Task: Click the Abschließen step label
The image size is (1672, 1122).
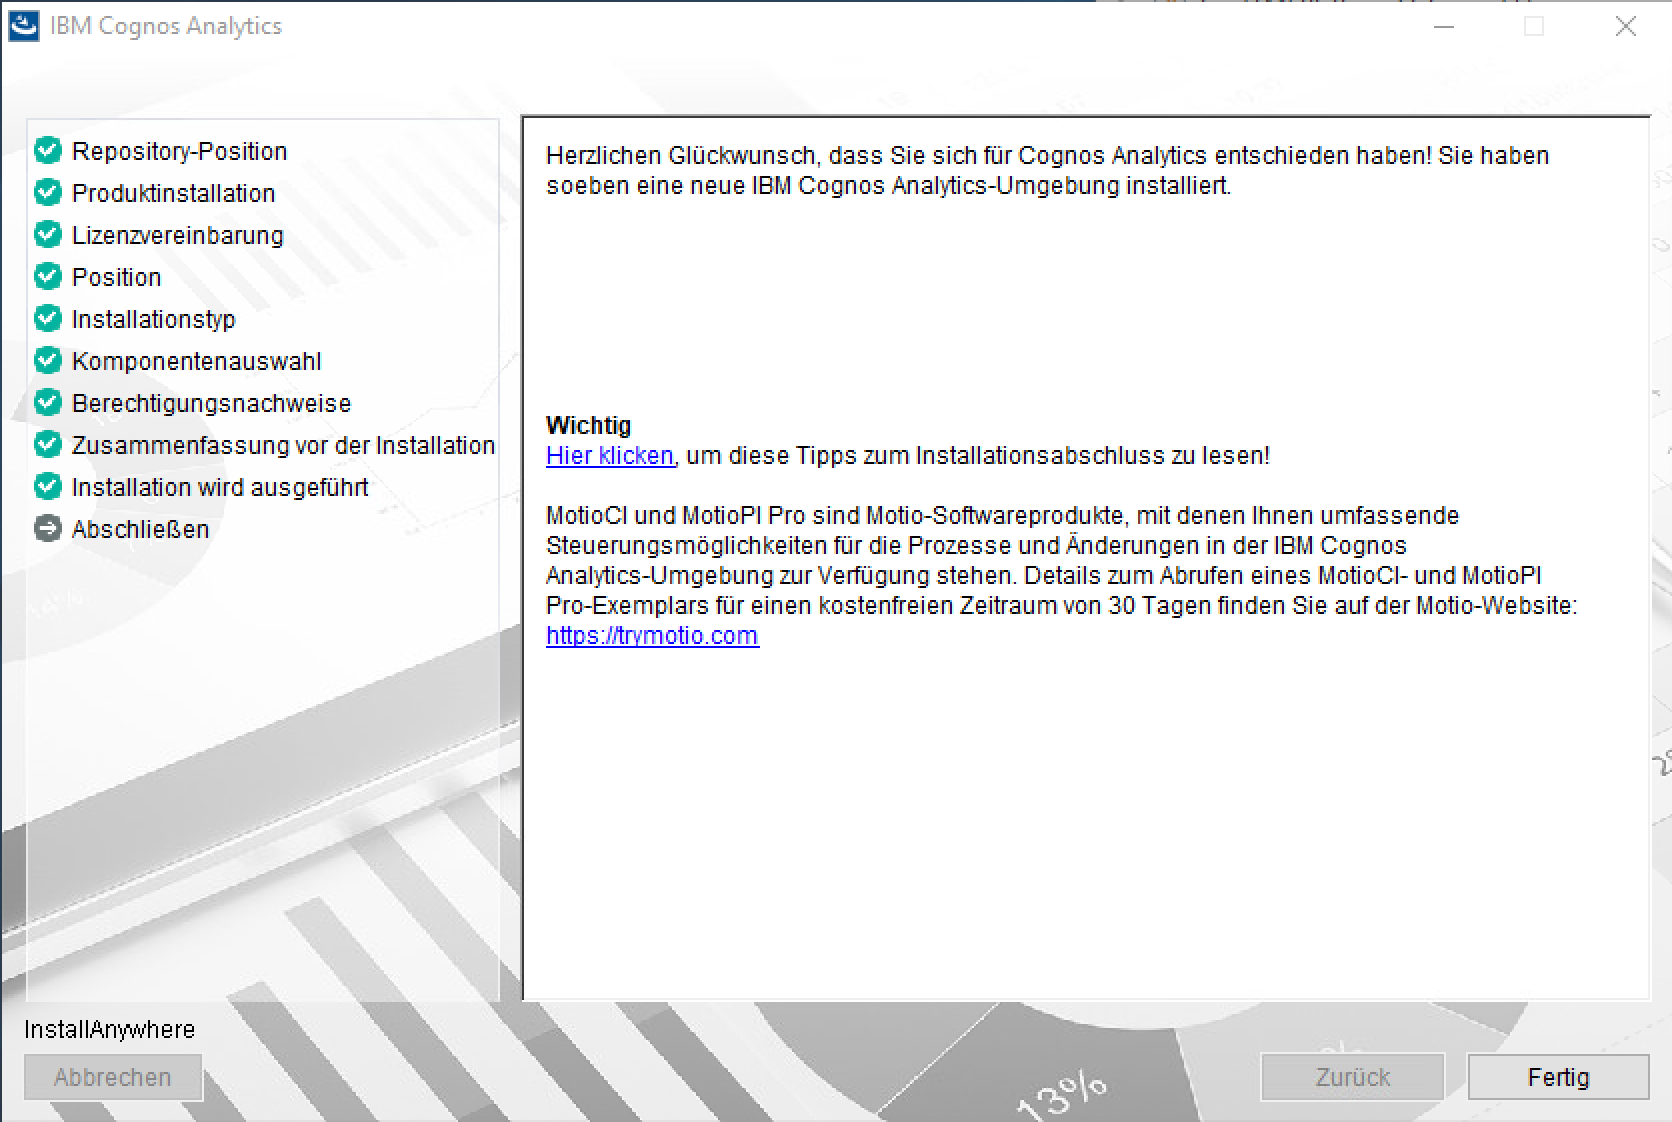Action: tap(140, 529)
